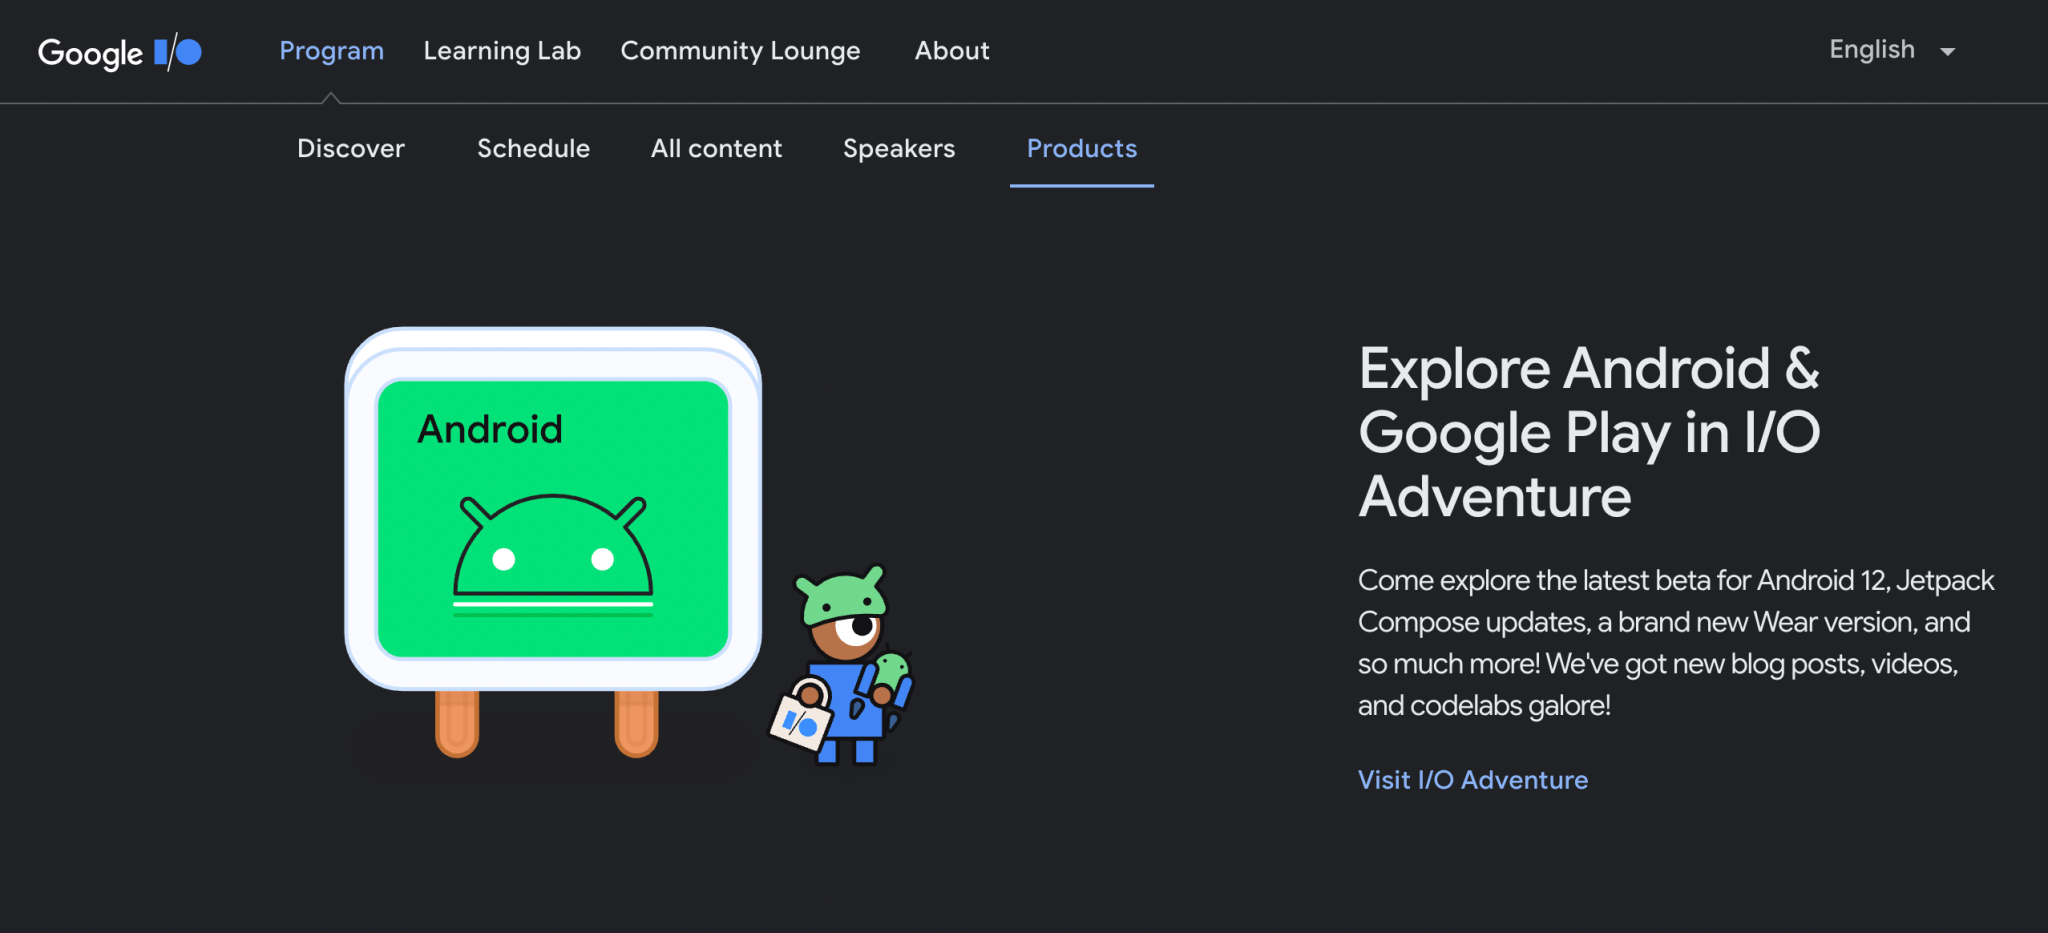Screen dimensions: 2048x933
Task: View the Speakers tab
Action: click(899, 149)
